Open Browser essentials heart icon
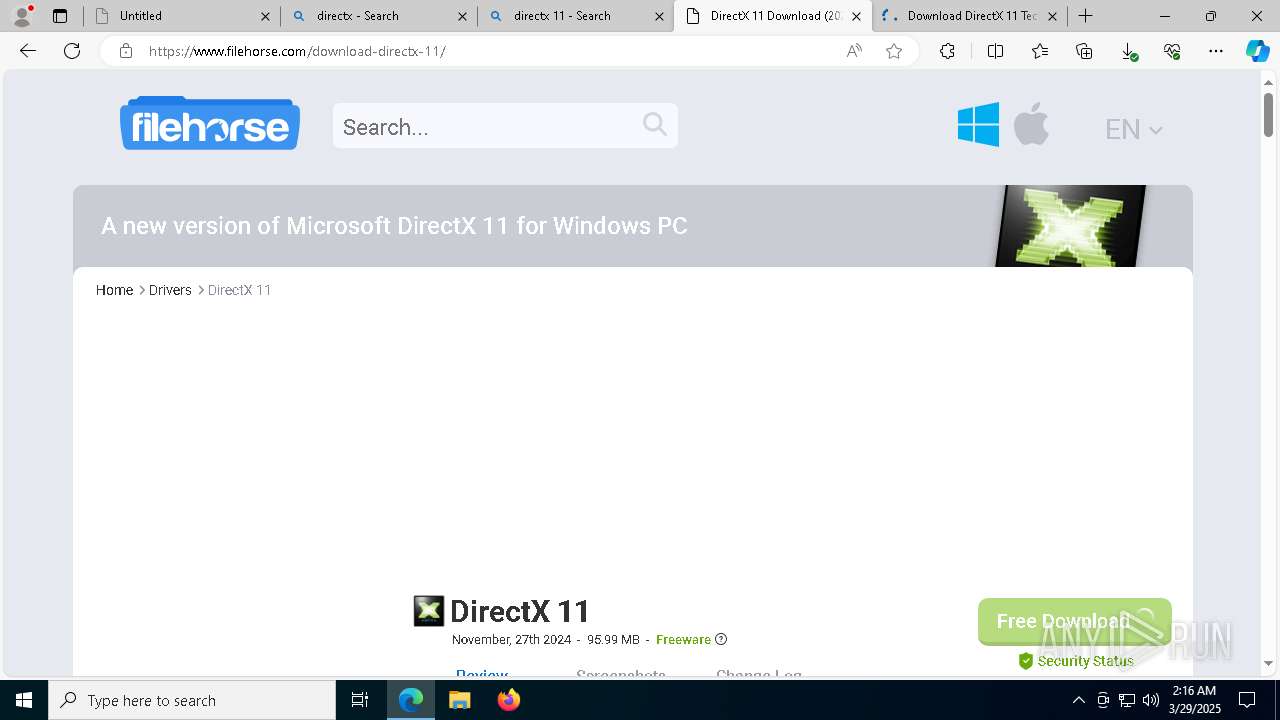 tap(1172, 51)
